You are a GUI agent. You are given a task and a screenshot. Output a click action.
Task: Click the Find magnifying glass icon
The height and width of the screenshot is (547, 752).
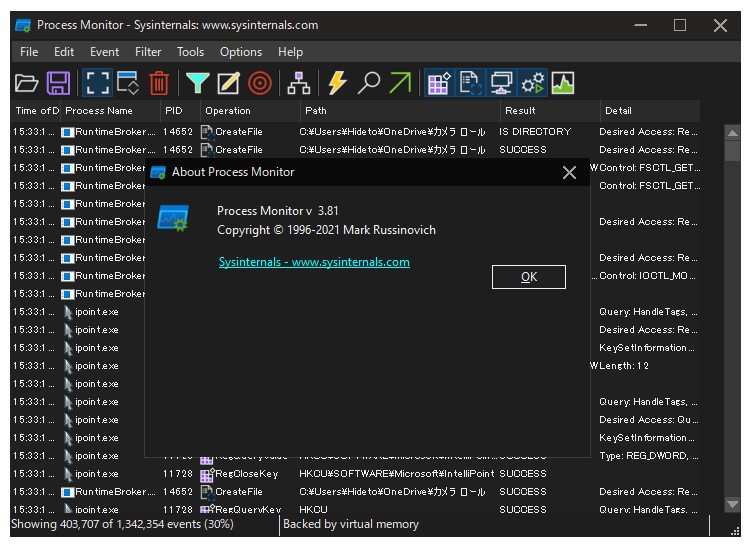(369, 83)
